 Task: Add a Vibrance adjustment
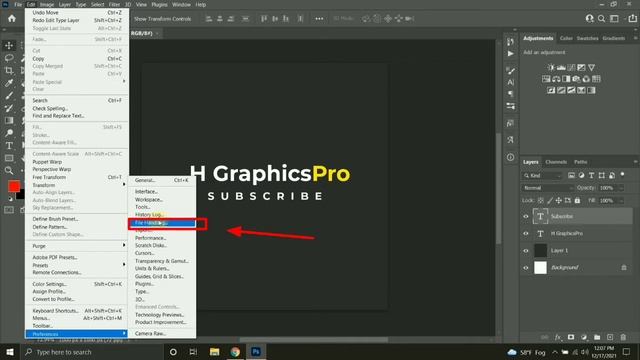click(591, 67)
